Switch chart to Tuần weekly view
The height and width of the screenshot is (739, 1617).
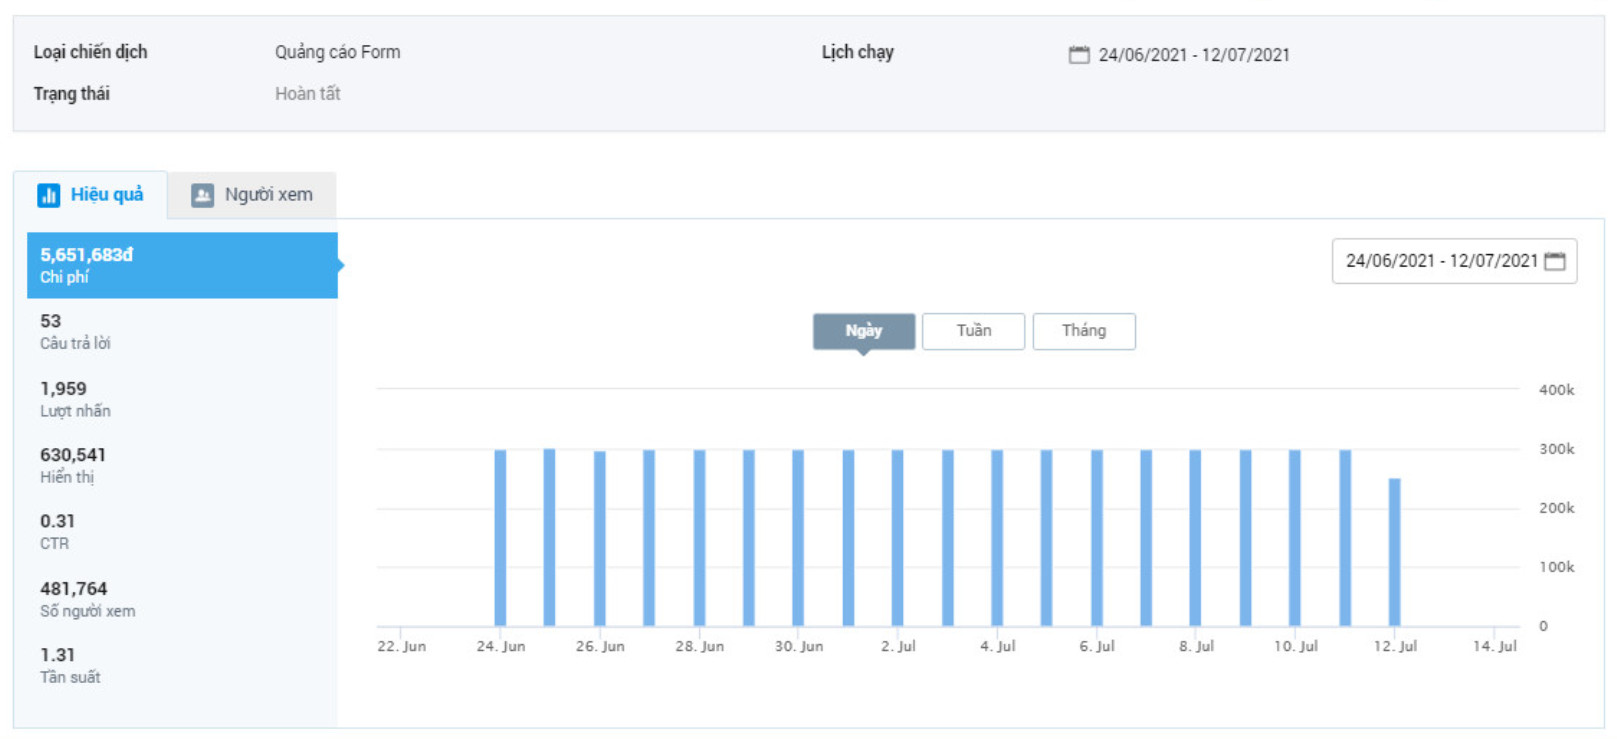coord(973,331)
